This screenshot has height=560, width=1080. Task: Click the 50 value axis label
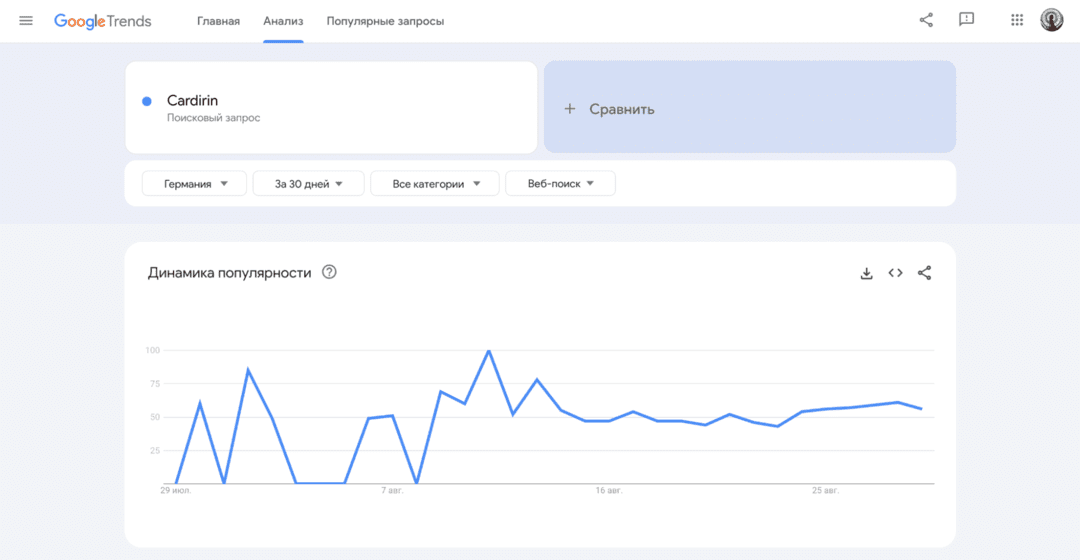[x=155, y=417]
